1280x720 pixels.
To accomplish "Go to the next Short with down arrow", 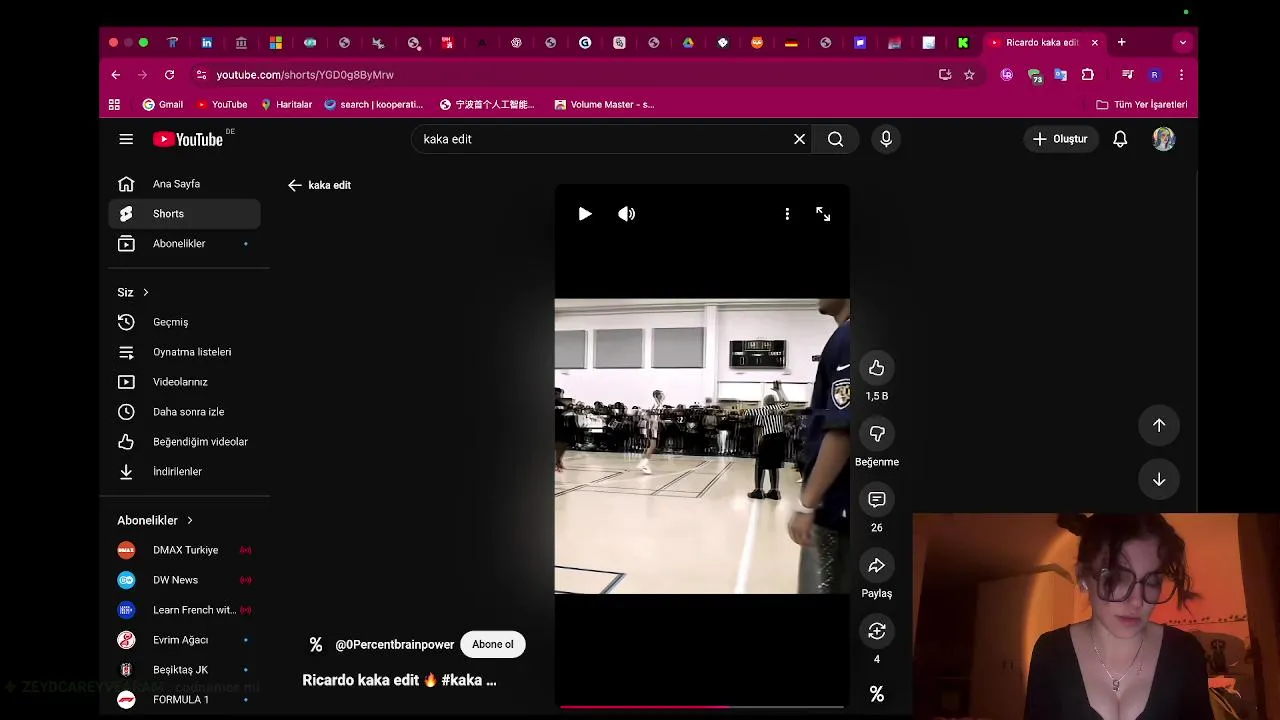I will (x=1159, y=479).
